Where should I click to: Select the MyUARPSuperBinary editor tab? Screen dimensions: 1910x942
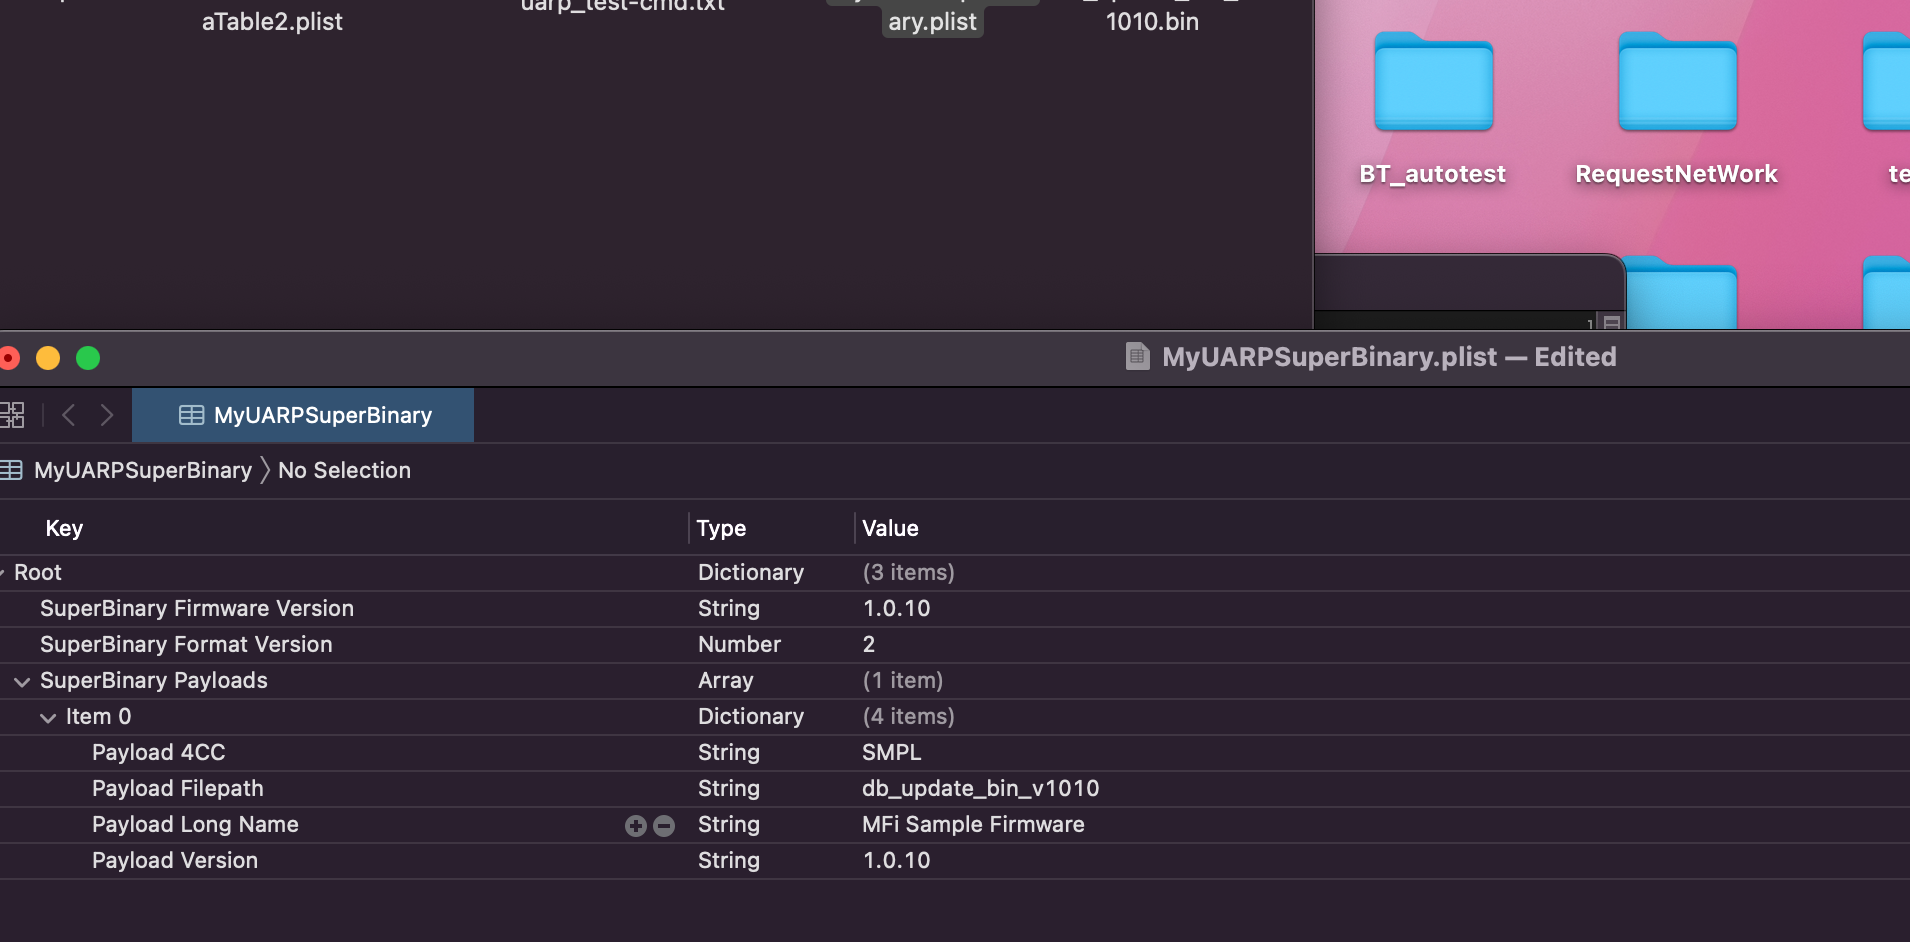coord(303,415)
